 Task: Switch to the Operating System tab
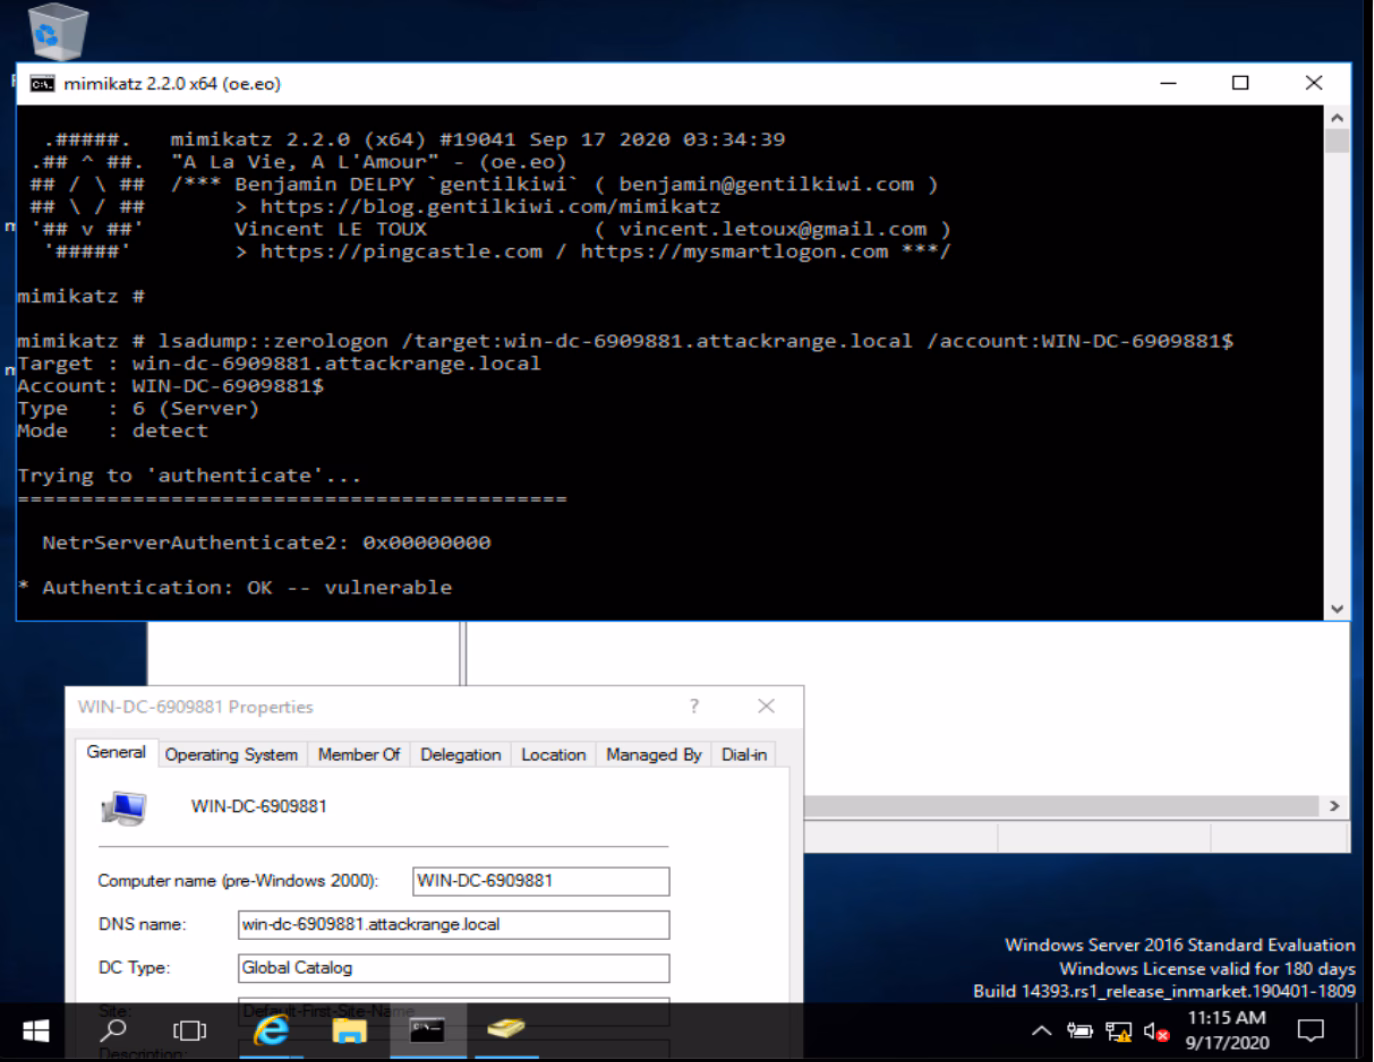tap(231, 755)
